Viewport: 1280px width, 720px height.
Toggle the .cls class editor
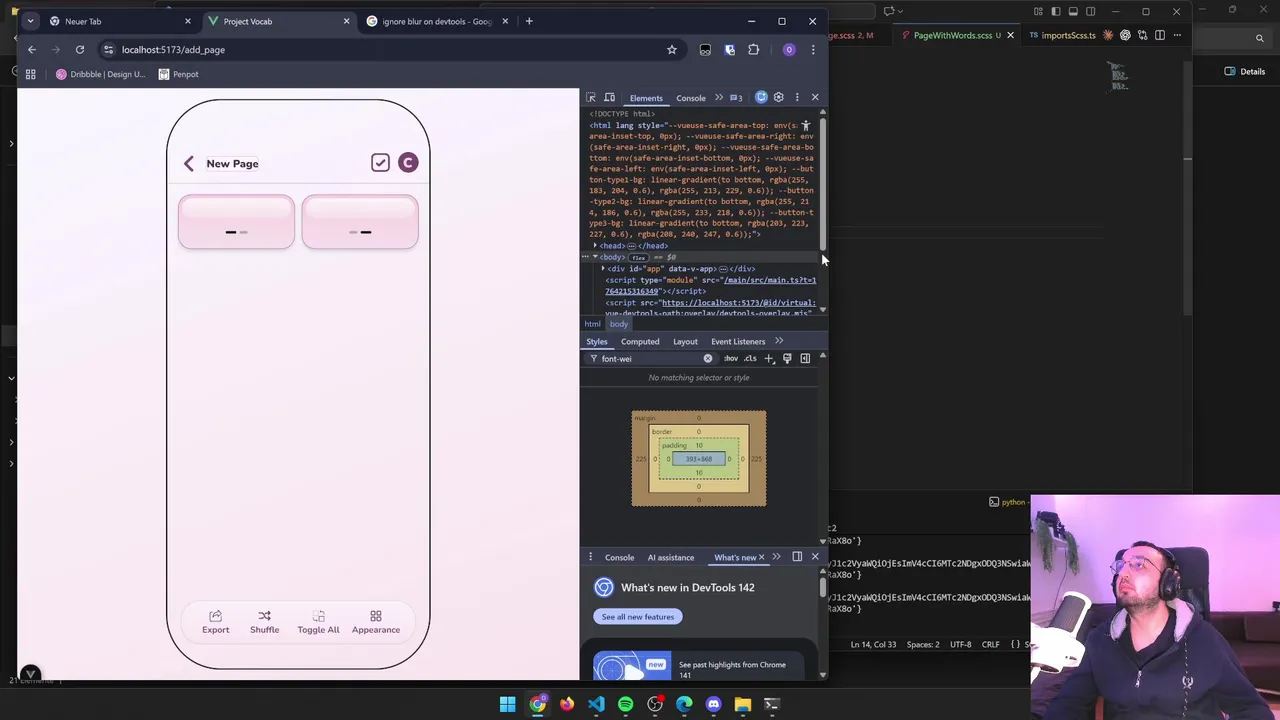pos(750,358)
